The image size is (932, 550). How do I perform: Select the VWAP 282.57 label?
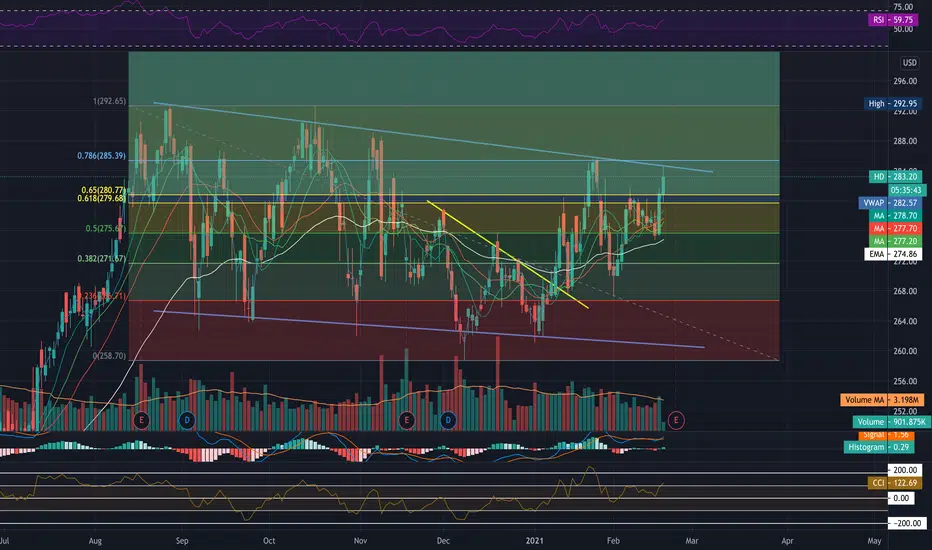pos(890,203)
